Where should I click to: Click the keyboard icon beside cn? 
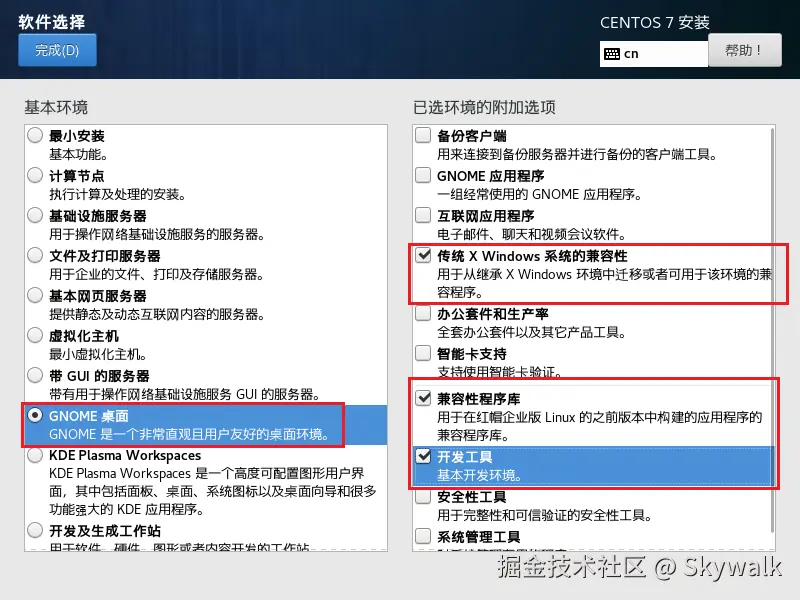(612, 54)
